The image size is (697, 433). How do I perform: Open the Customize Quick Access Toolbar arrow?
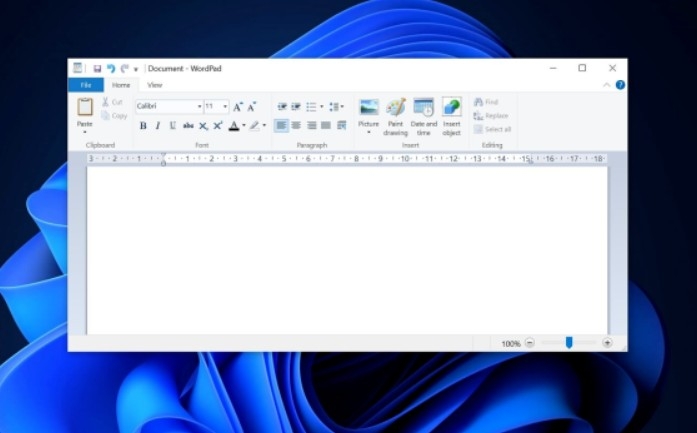pyautogui.click(x=136, y=69)
